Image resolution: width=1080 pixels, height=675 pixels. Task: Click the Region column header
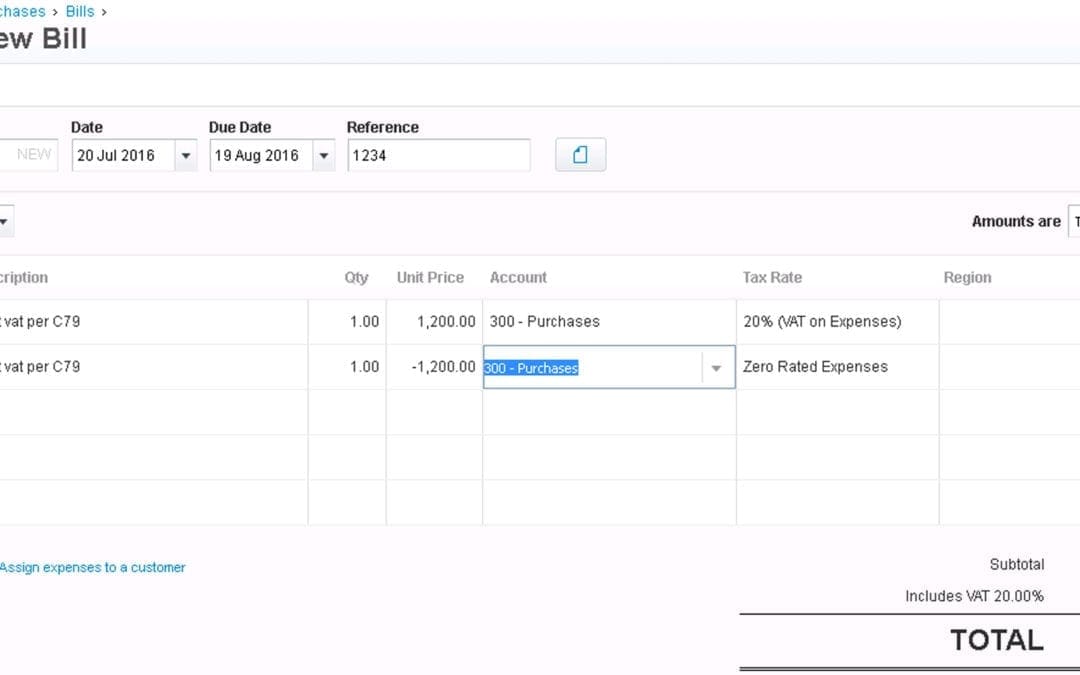click(x=967, y=278)
